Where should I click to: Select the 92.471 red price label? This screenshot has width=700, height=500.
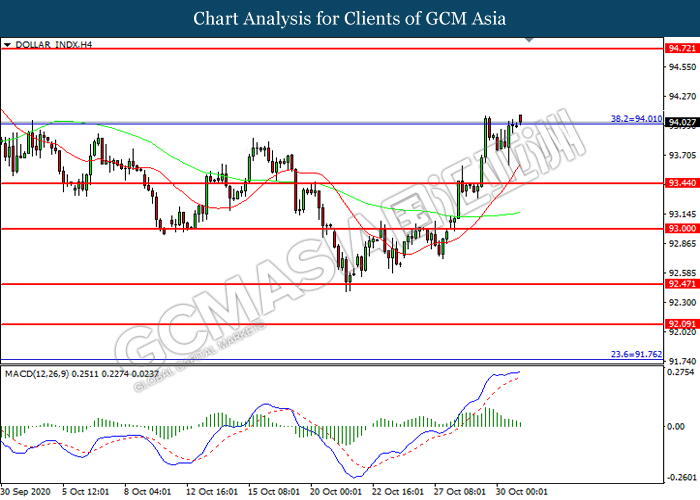[682, 284]
